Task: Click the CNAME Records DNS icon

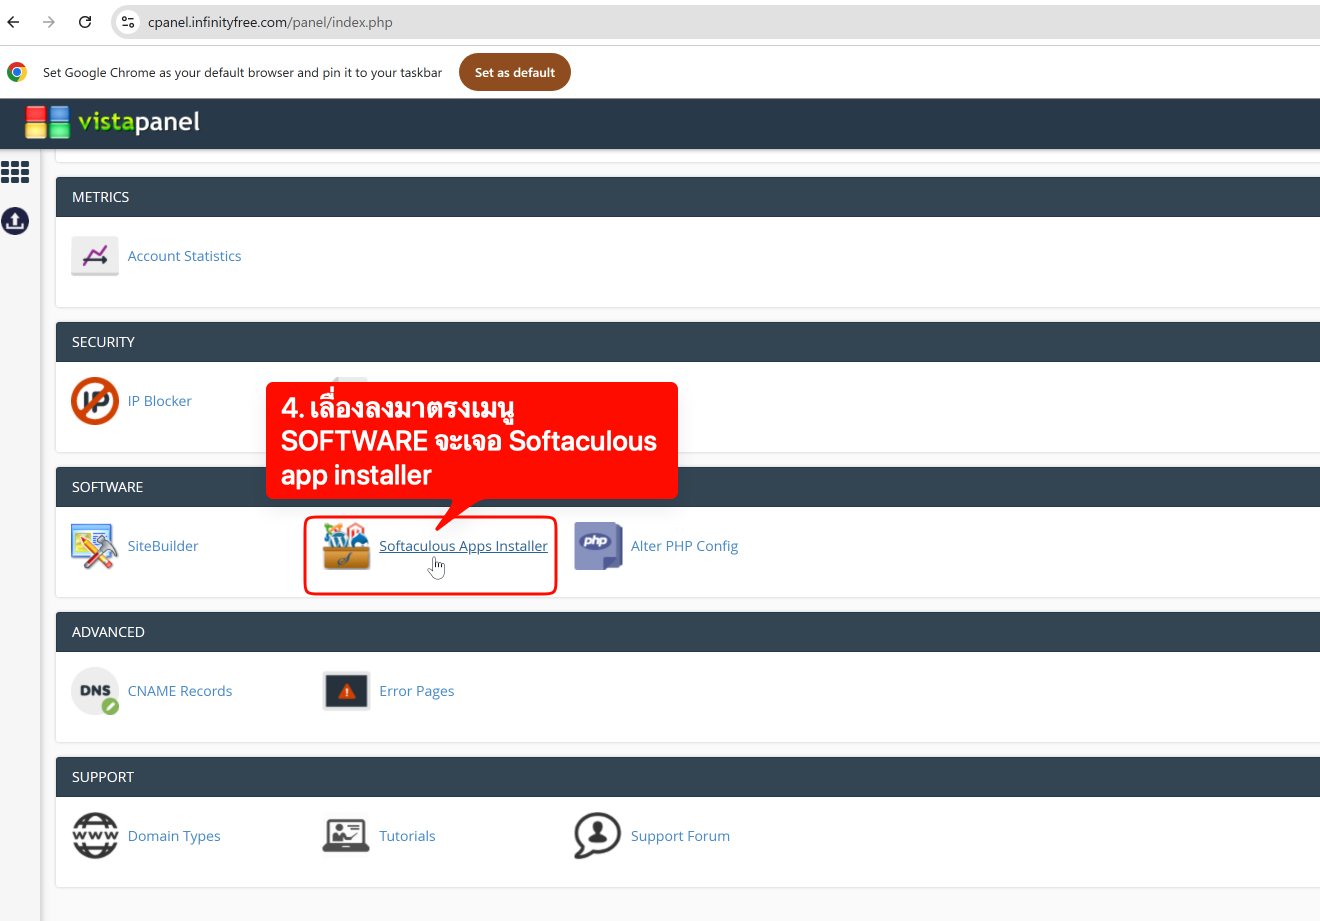Action: (95, 691)
